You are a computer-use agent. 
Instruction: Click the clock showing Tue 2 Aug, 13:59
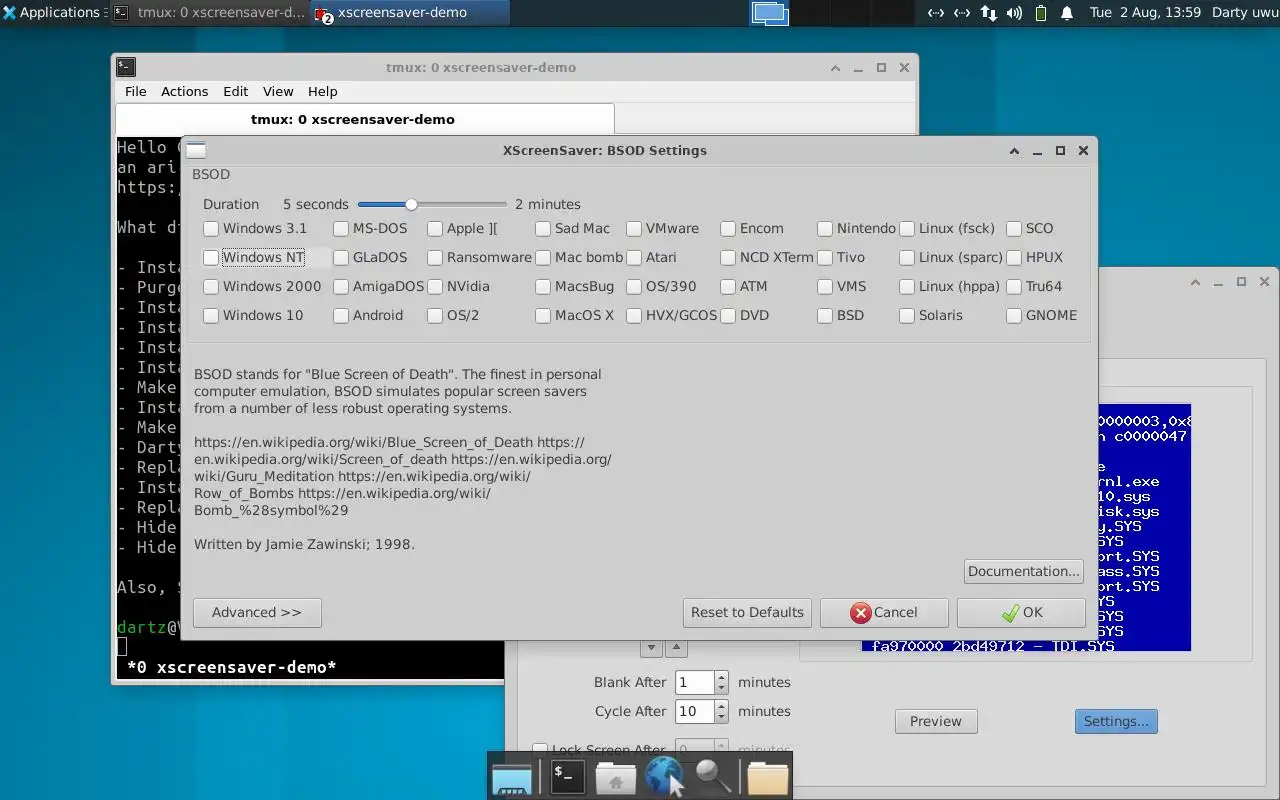(1145, 13)
